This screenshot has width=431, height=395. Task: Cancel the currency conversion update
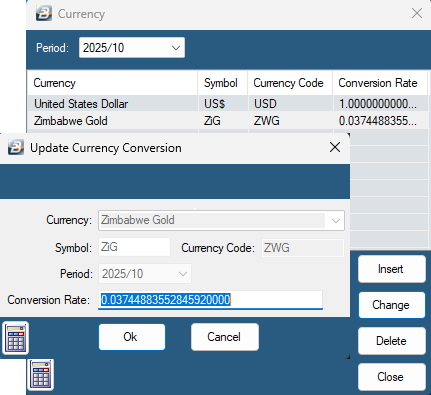pyautogui.click(x=225, y=337)
